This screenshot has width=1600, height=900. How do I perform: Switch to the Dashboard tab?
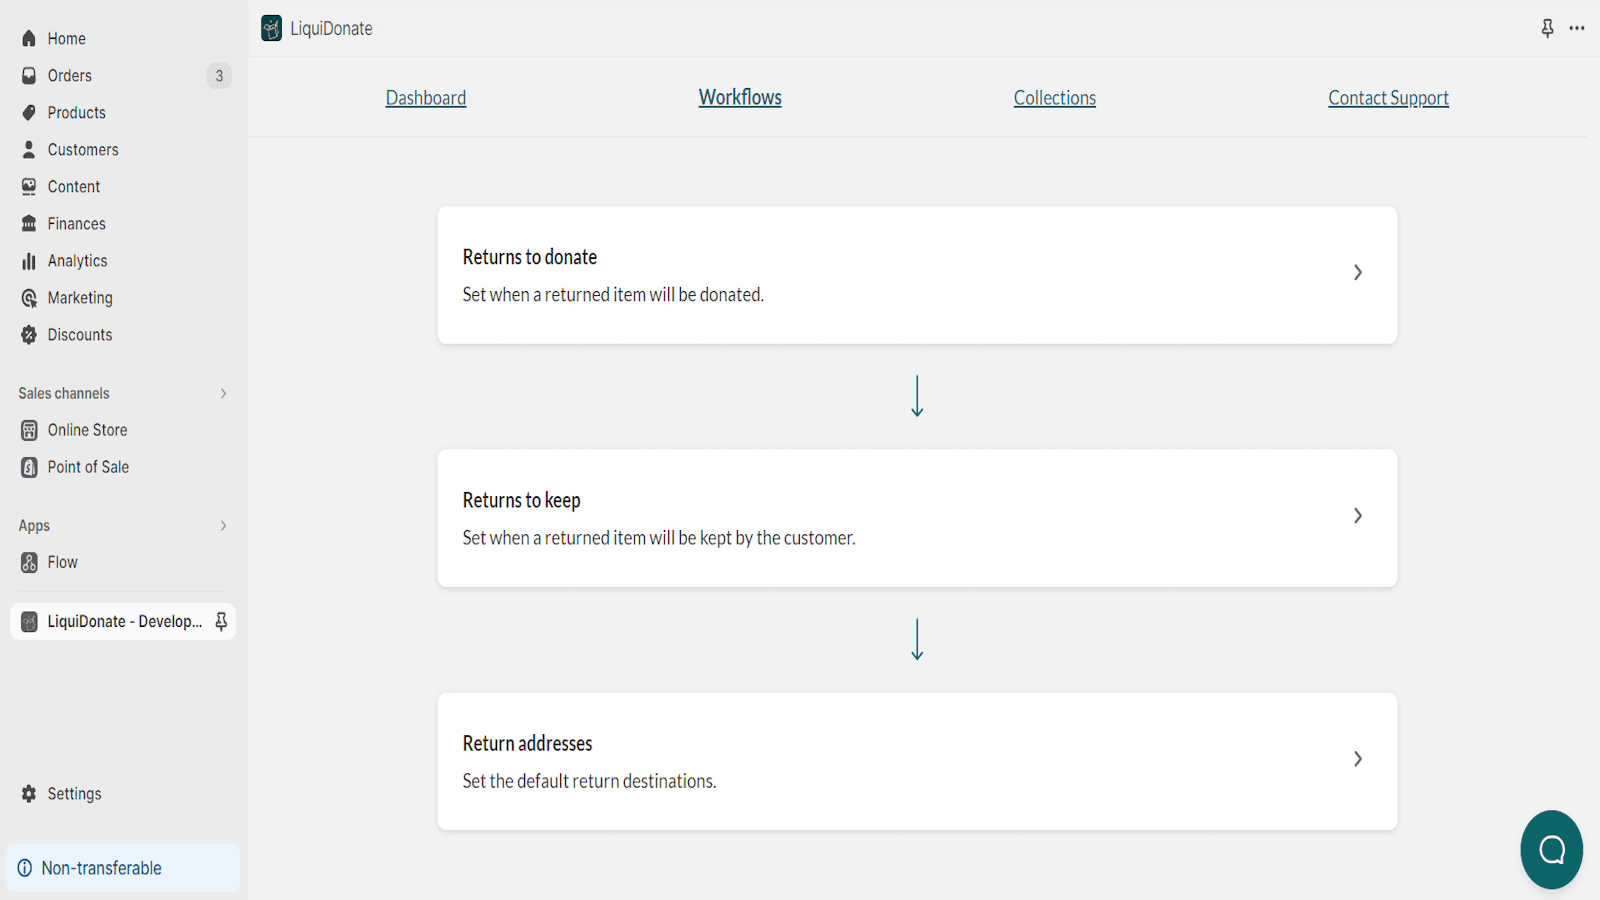(x=426, y=98)
